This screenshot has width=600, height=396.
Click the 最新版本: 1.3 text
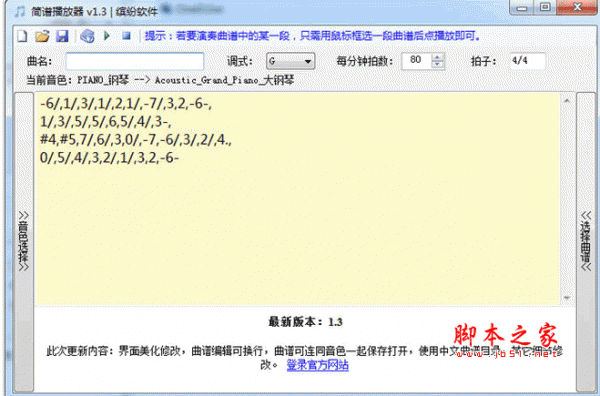305,322
